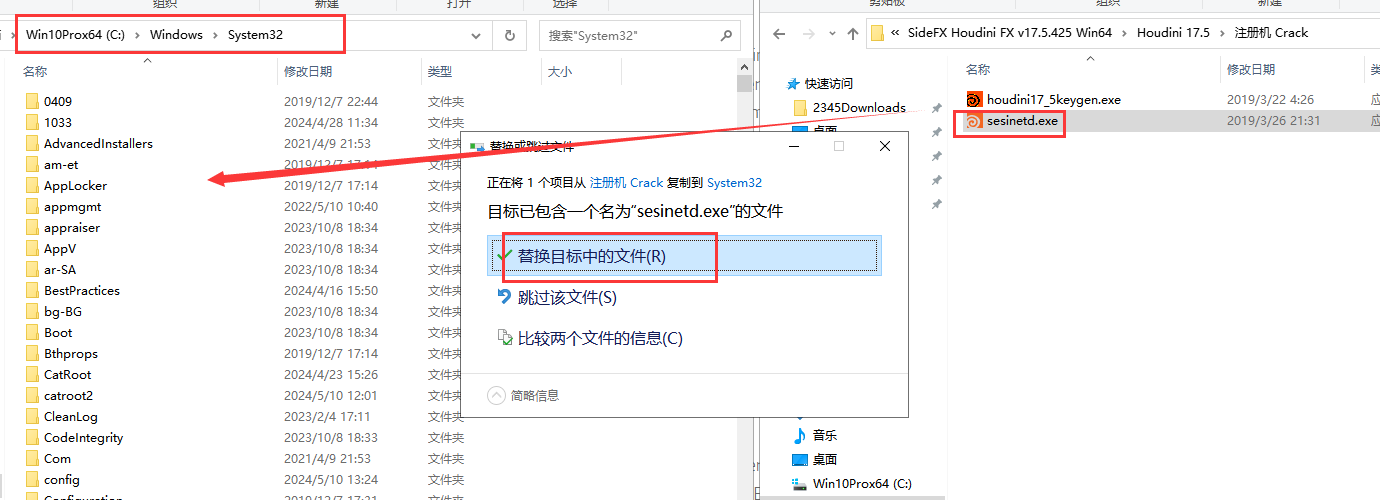Go up one level from 注册机 Crack folder
The width and height of the screenshot is (1380, 500).
click(852, 33)
